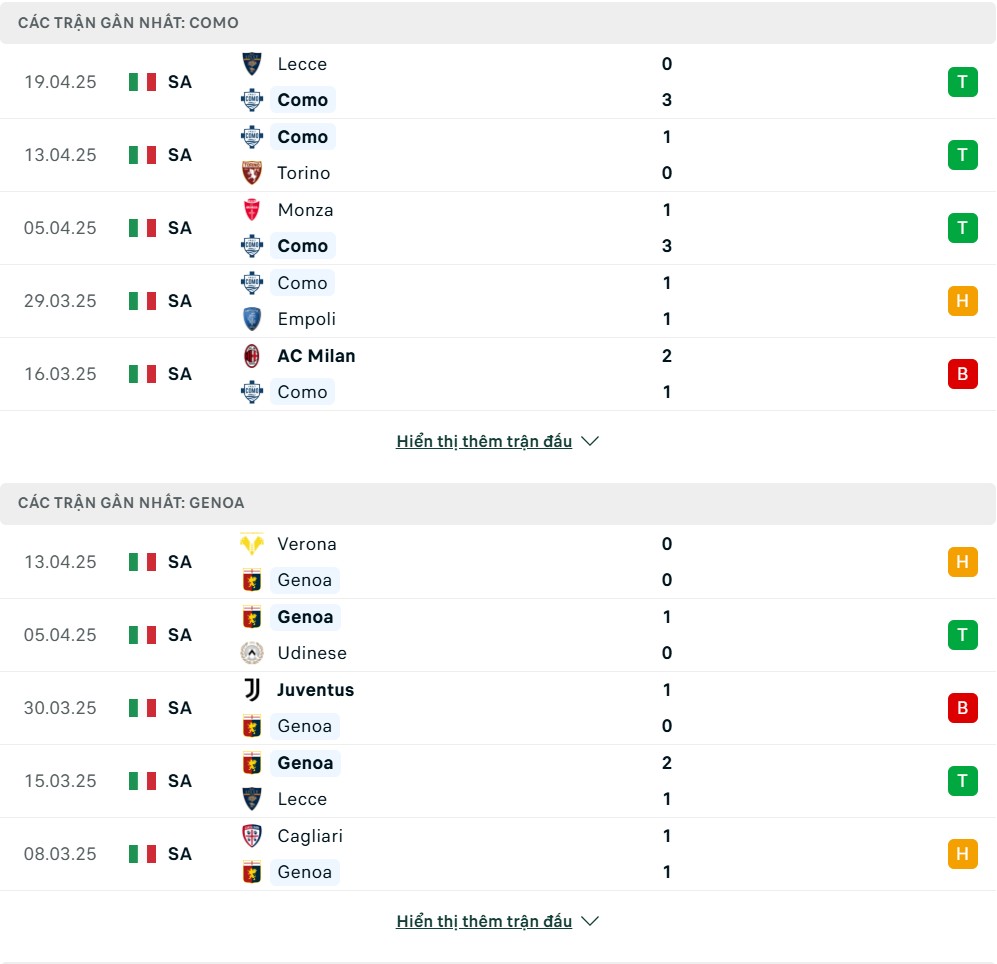997x964 pixels.
Task: Click the Lecce crest in 19.04.25 match
Action: coord(252,64)
